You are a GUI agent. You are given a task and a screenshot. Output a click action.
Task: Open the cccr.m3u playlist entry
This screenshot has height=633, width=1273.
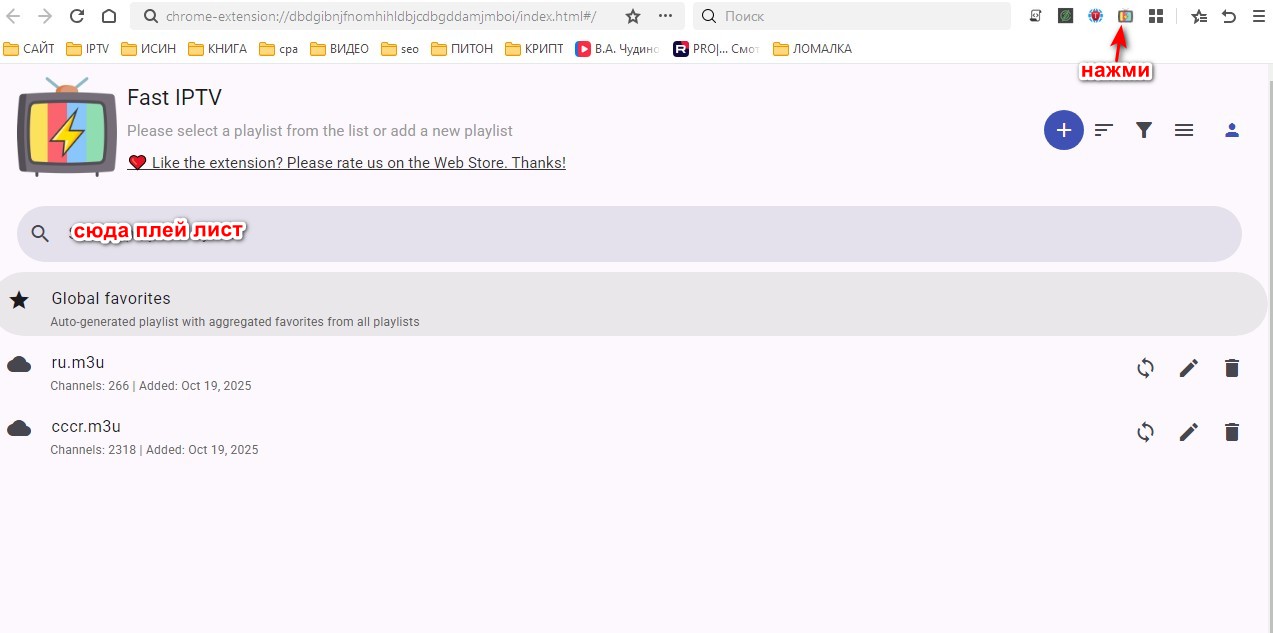[x=86, y=427]
